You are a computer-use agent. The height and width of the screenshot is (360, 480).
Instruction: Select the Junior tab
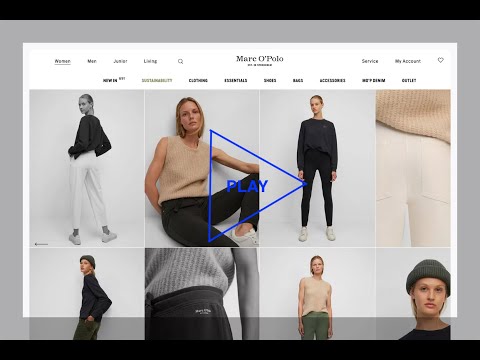(x=120, y=61)
